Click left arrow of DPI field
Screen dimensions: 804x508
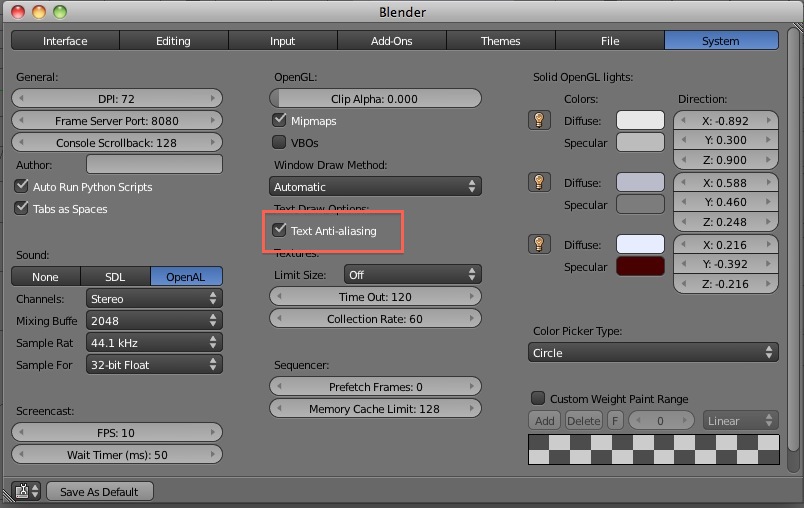[21, 98]
